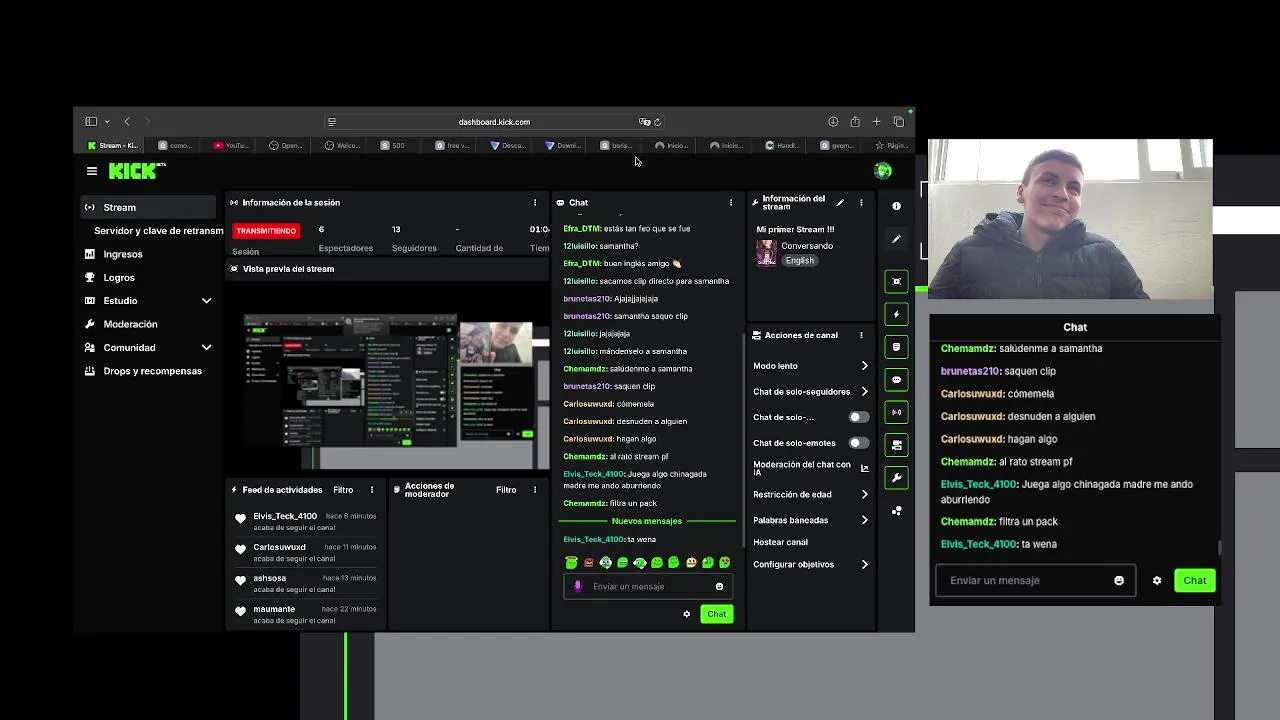The width and height of the screenshot is (1280, 720).
Task: Open Modo lento options arrow
Action: 864,366
